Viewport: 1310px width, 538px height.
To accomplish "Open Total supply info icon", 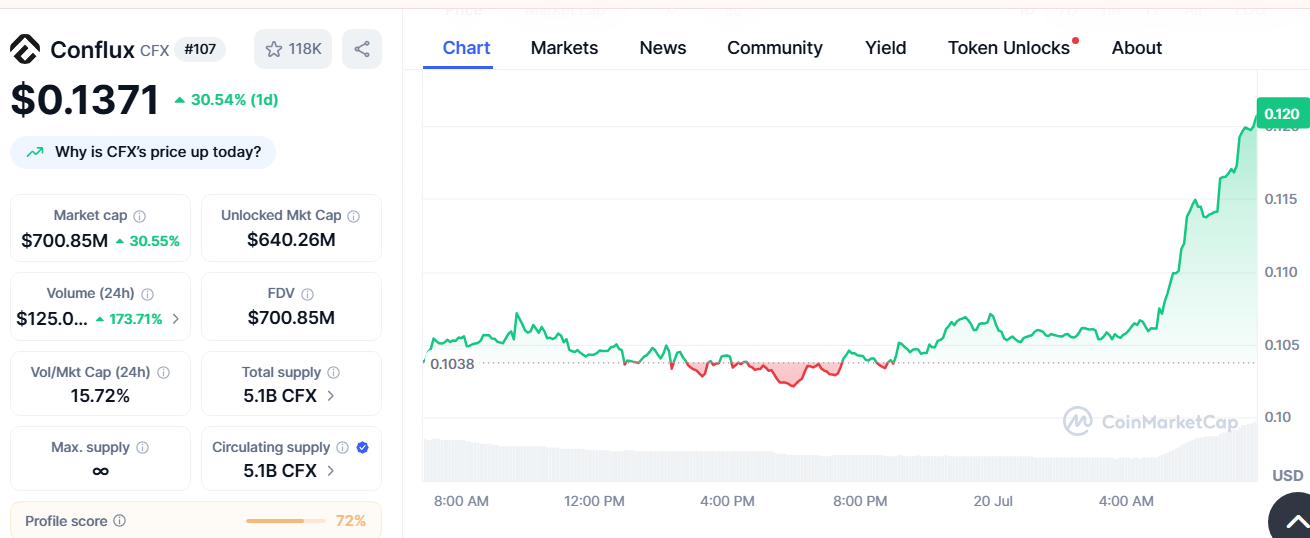I will (333, 372).
